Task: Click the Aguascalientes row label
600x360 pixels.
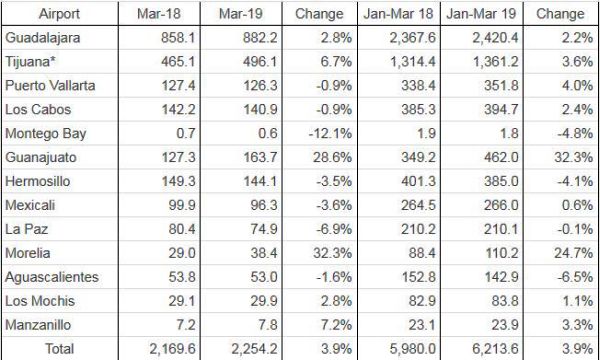Action: click(52, 277)
